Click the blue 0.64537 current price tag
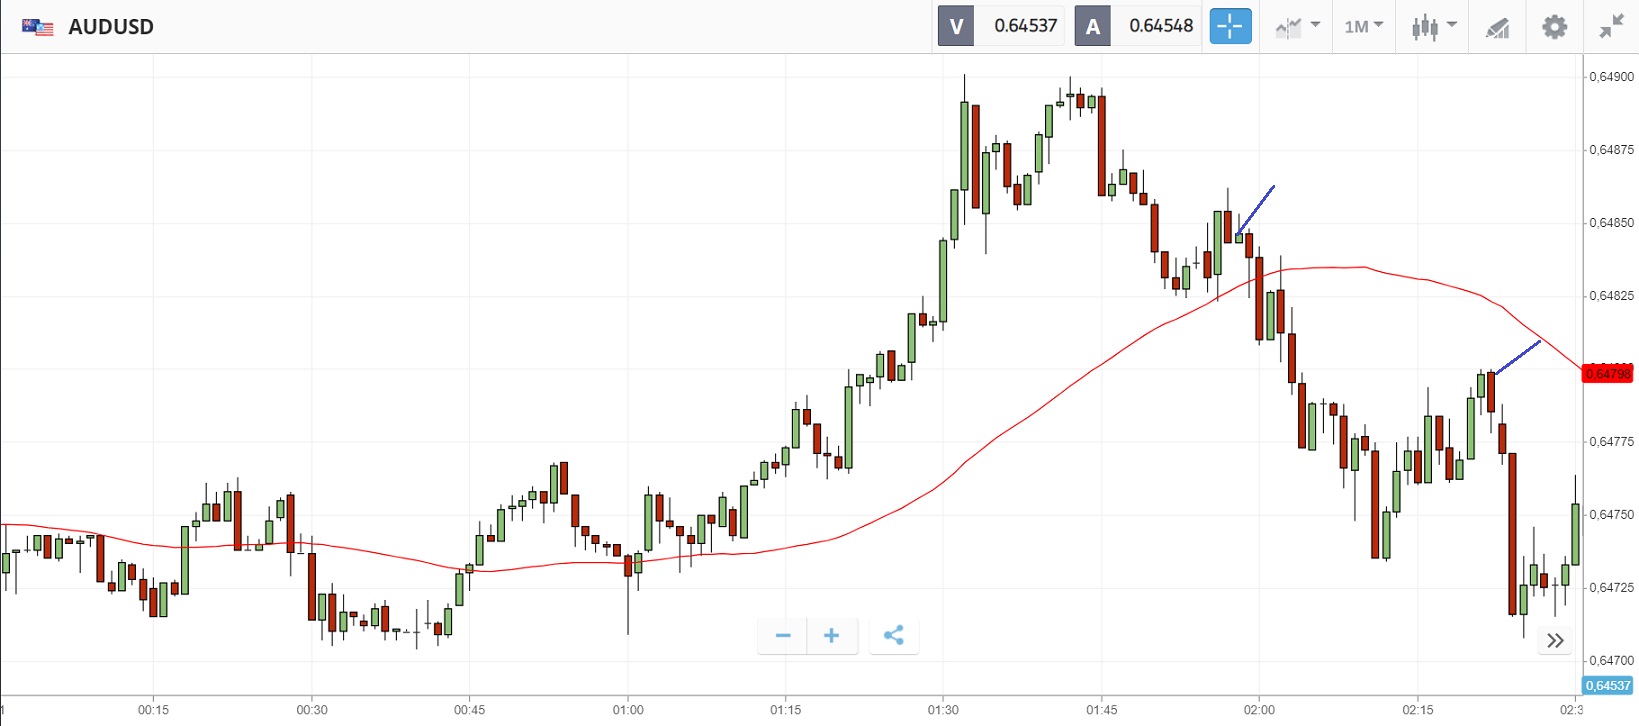Screen dimensions: 1639x726 click(1608, 685)
